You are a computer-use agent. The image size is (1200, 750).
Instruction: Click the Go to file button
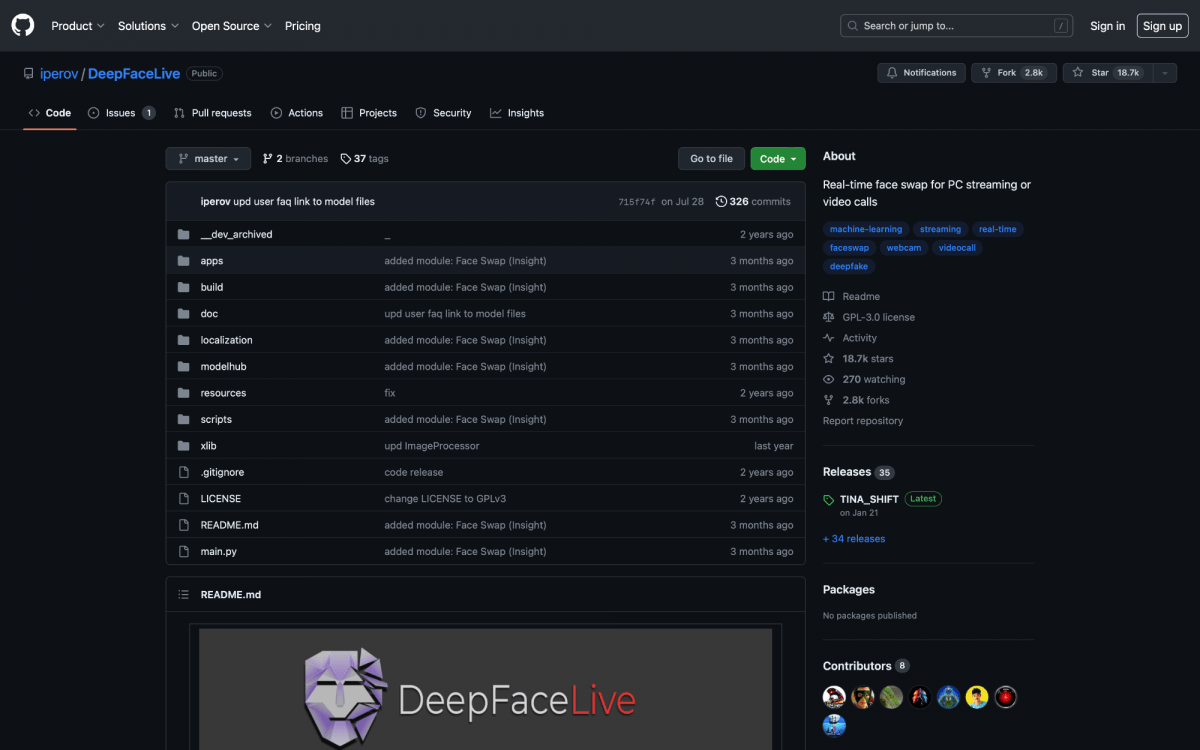[711, 158]
